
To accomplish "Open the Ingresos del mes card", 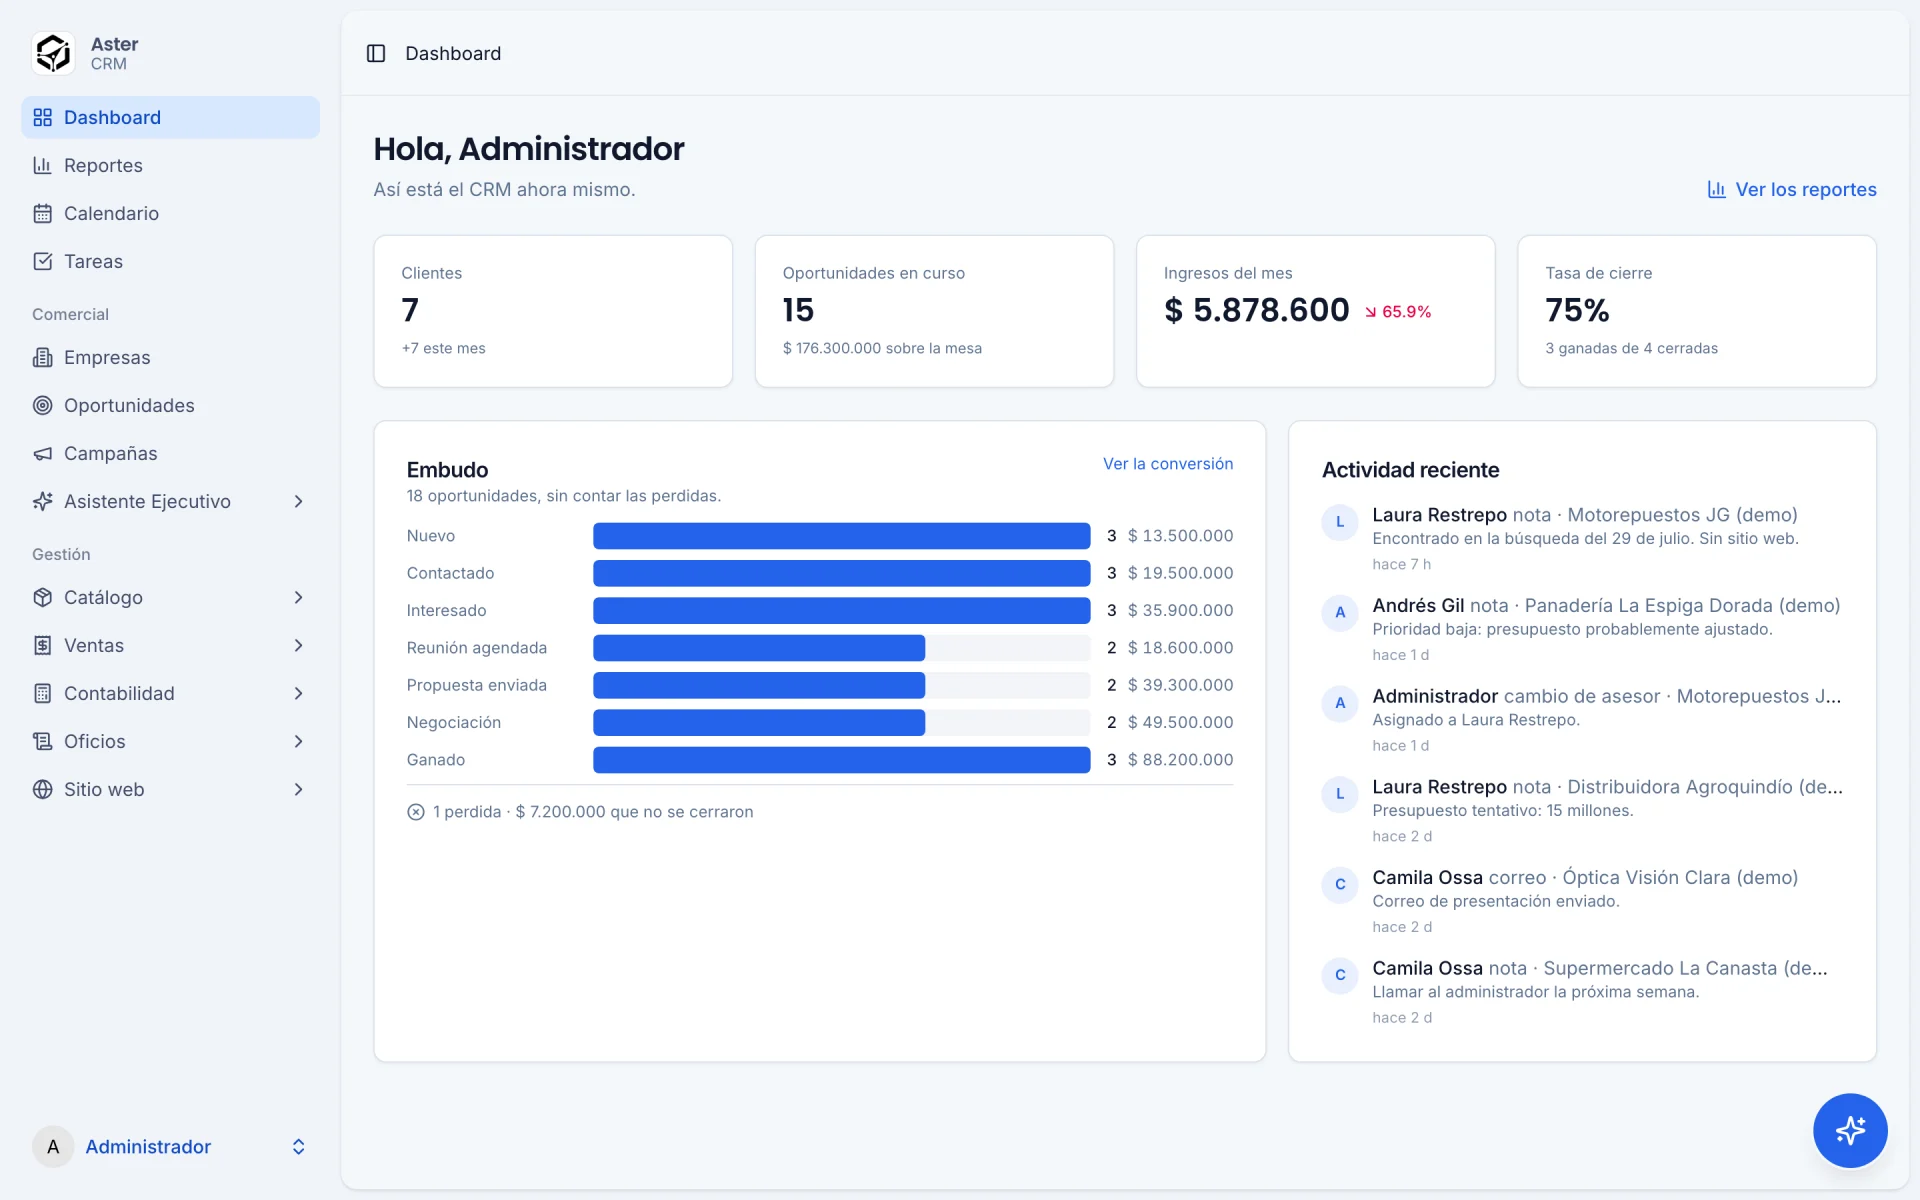I will tap(1315, 311).
